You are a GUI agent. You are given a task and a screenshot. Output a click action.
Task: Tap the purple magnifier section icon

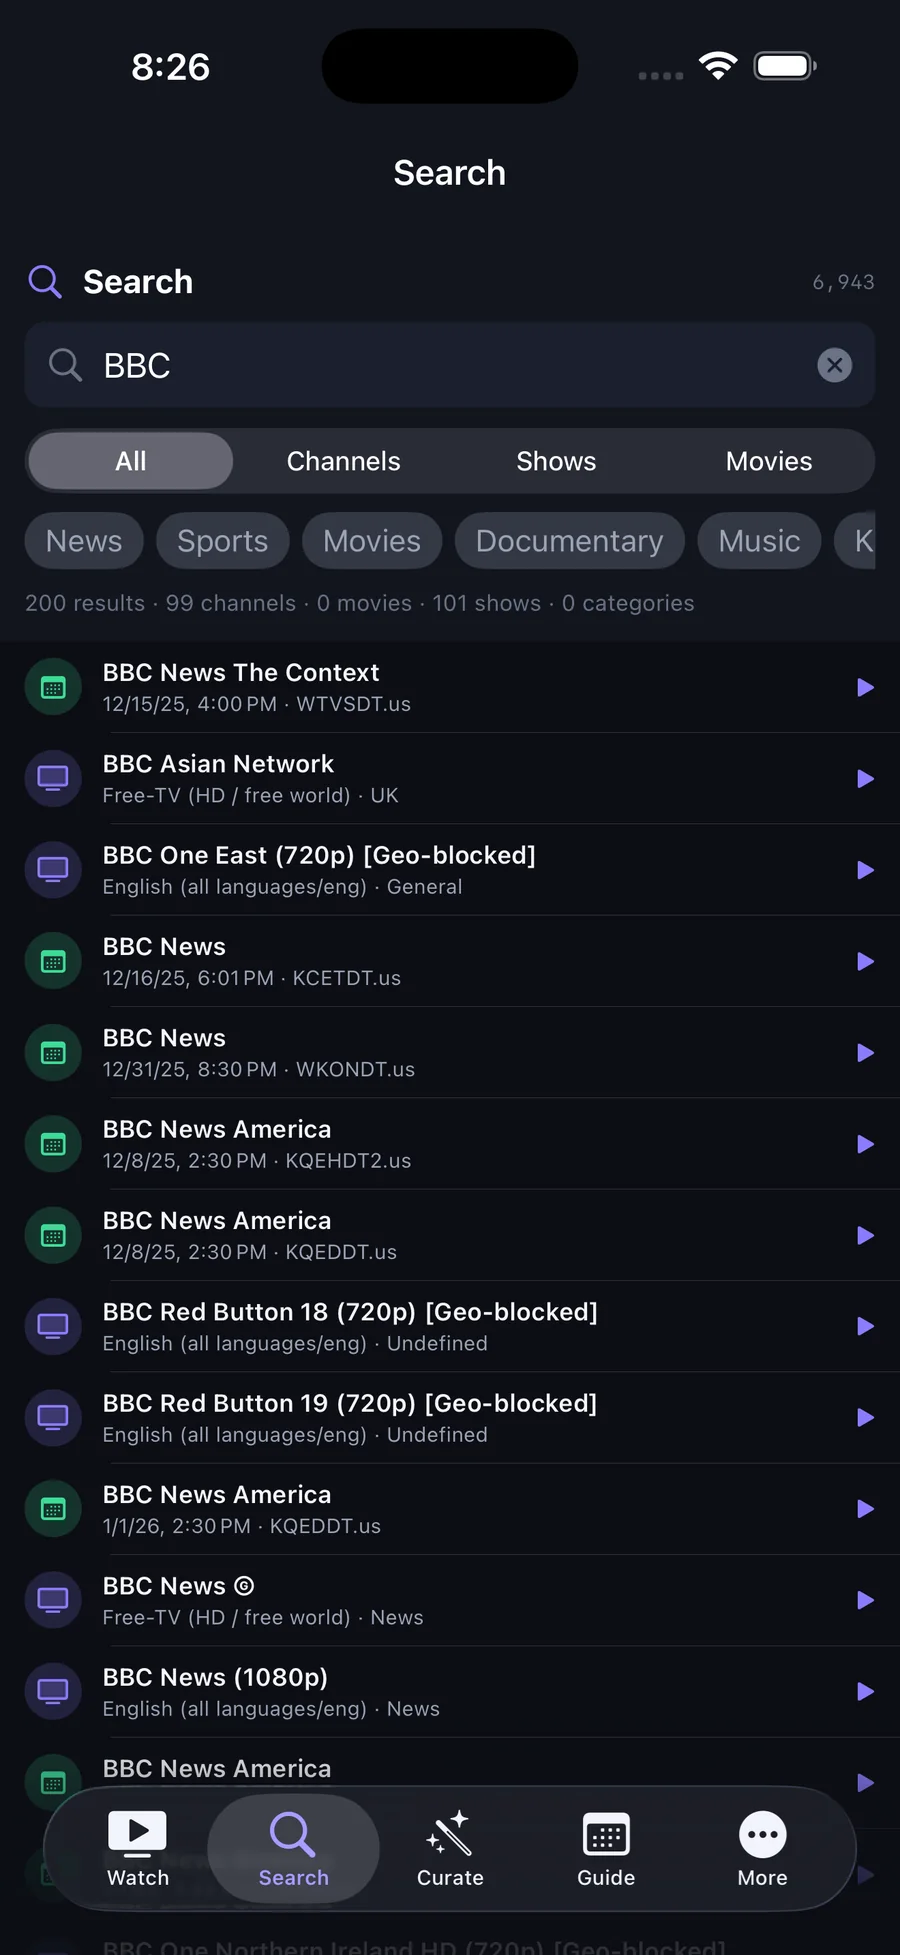tap(45, 282)
